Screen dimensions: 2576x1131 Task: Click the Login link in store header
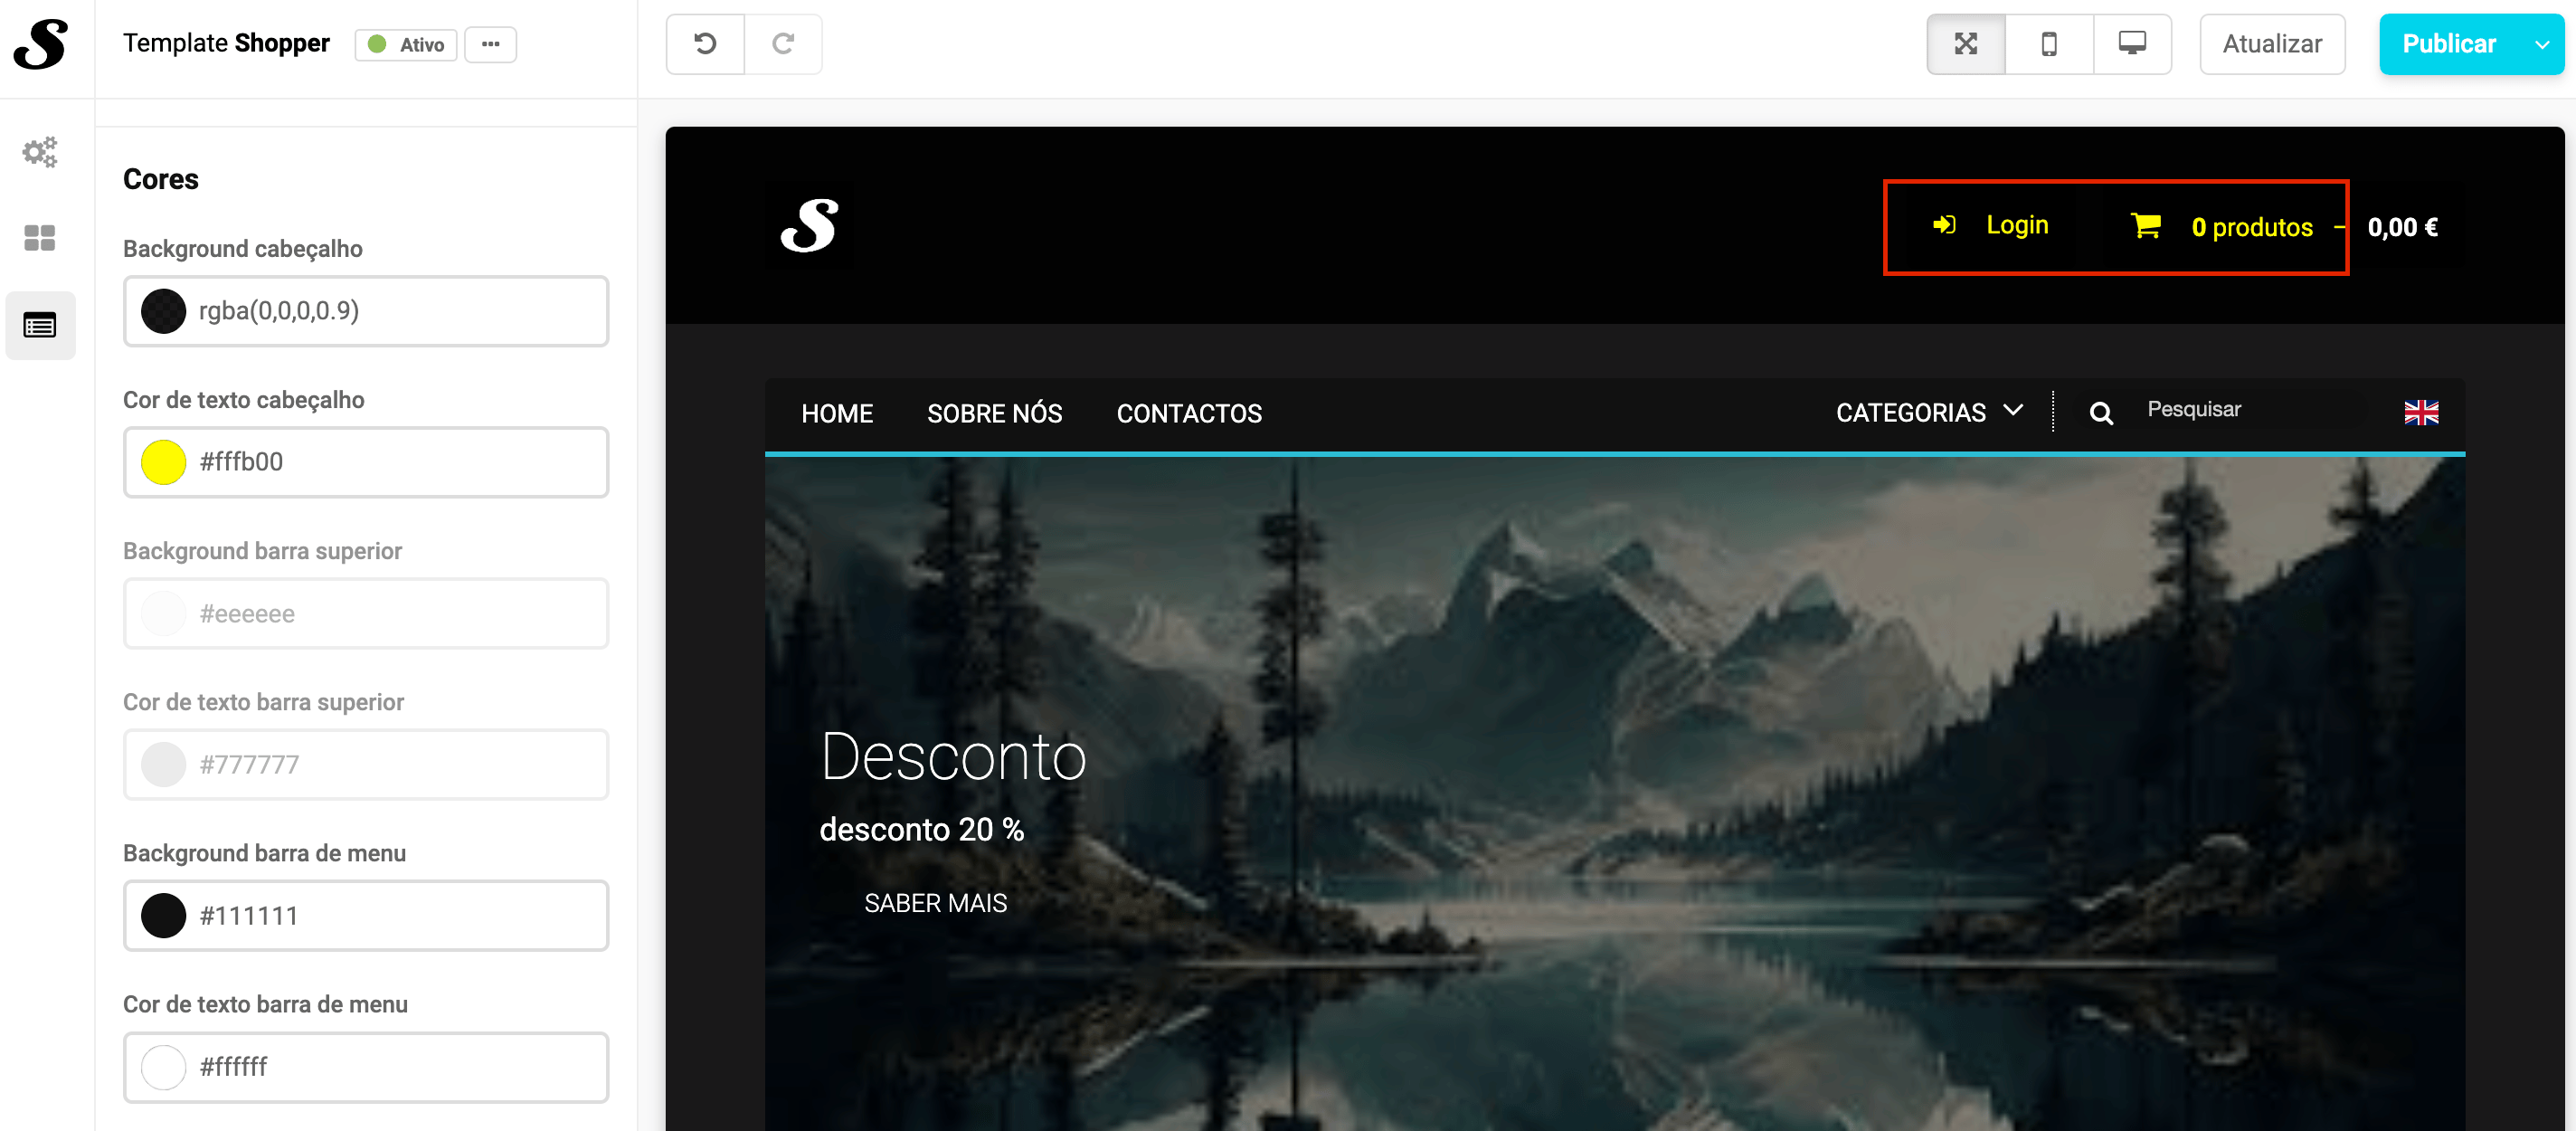tap(2016, 226)
